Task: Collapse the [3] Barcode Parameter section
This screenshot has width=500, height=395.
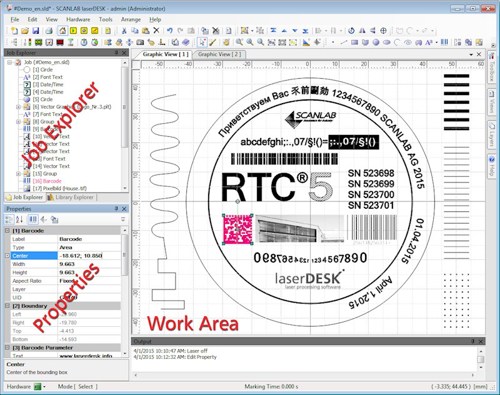Action: (7, 347)
